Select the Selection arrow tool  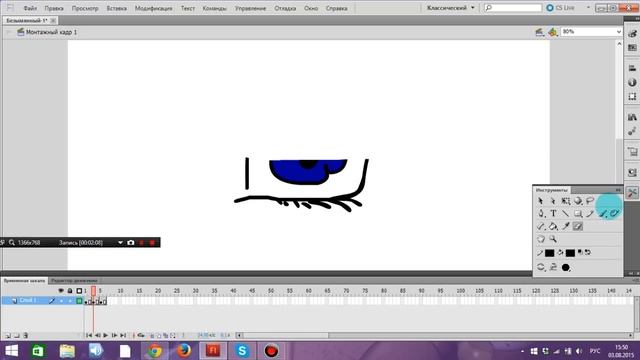point(540,201)
